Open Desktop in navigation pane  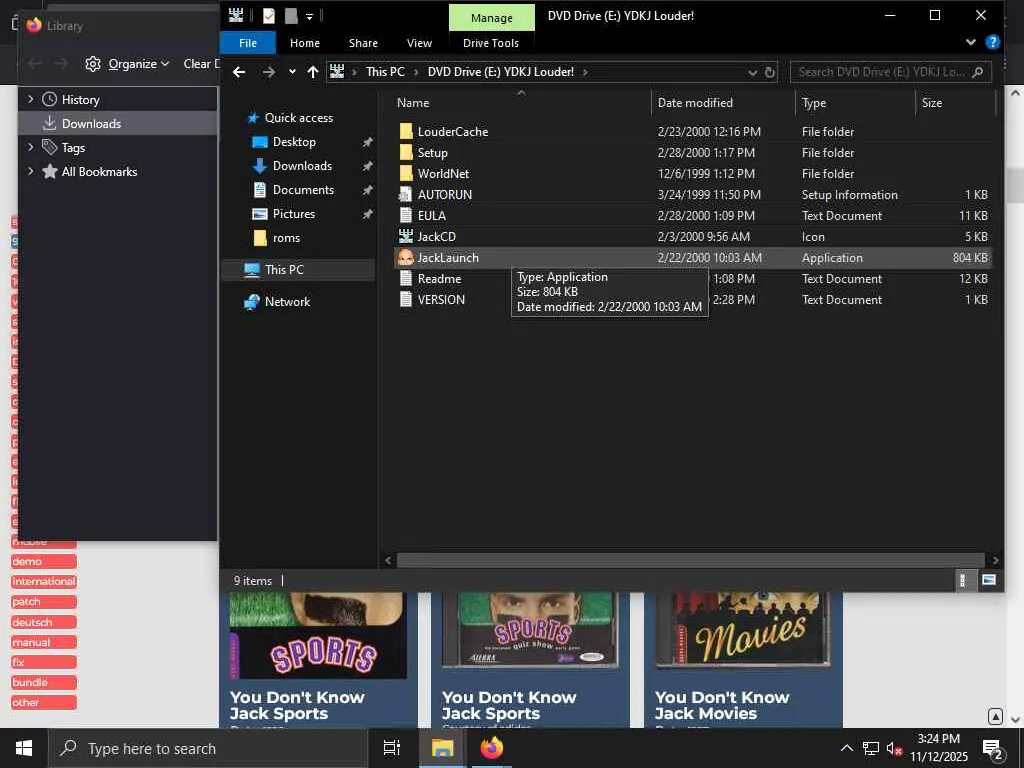point(294,142)
